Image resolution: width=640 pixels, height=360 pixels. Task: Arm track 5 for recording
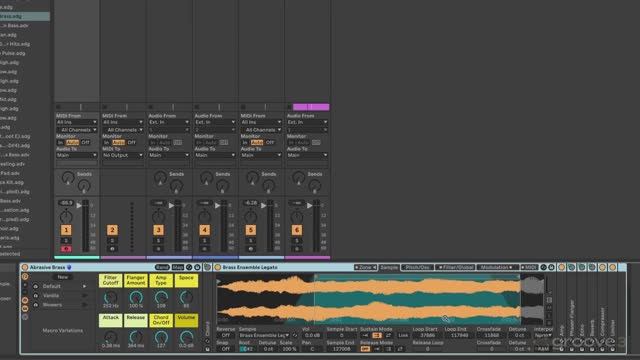(251, 249)
